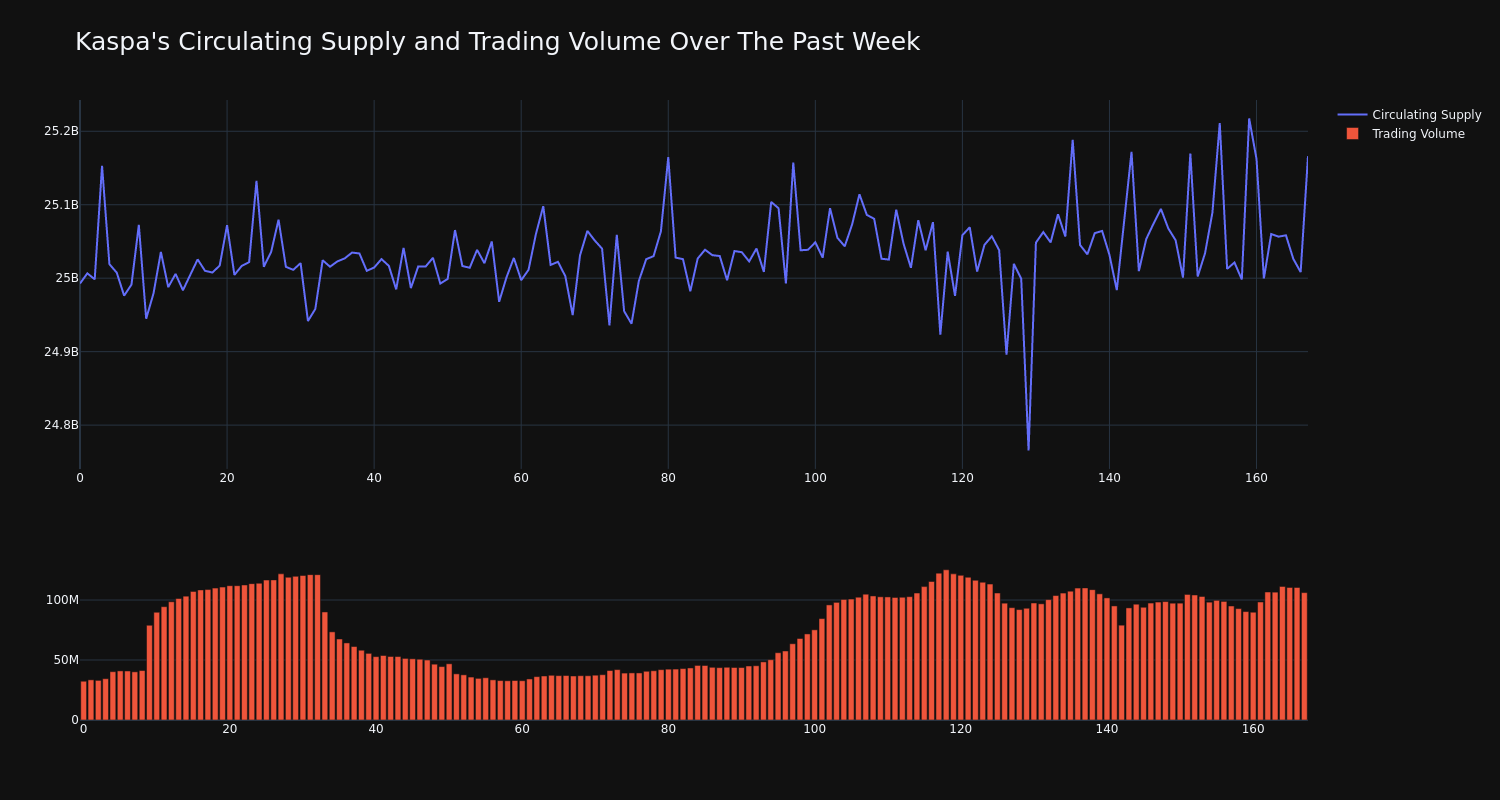Click the 80 tick on supply chart x-axis
The image size is (1500, 800).
pyautogui.click(x=668, y=478)
